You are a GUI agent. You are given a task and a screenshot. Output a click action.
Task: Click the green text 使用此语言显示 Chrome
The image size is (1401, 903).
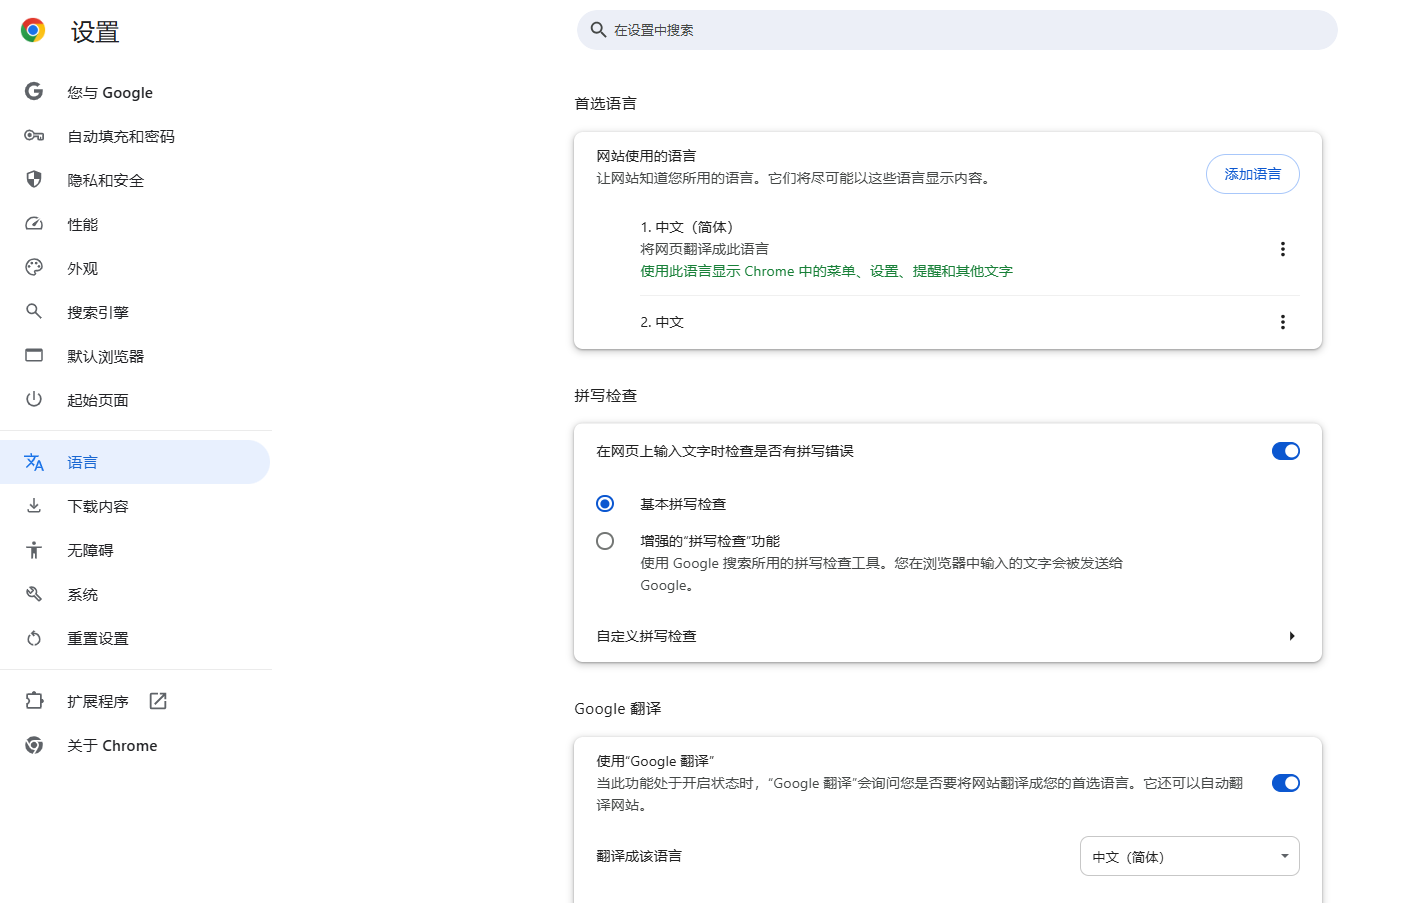point(826,271)
